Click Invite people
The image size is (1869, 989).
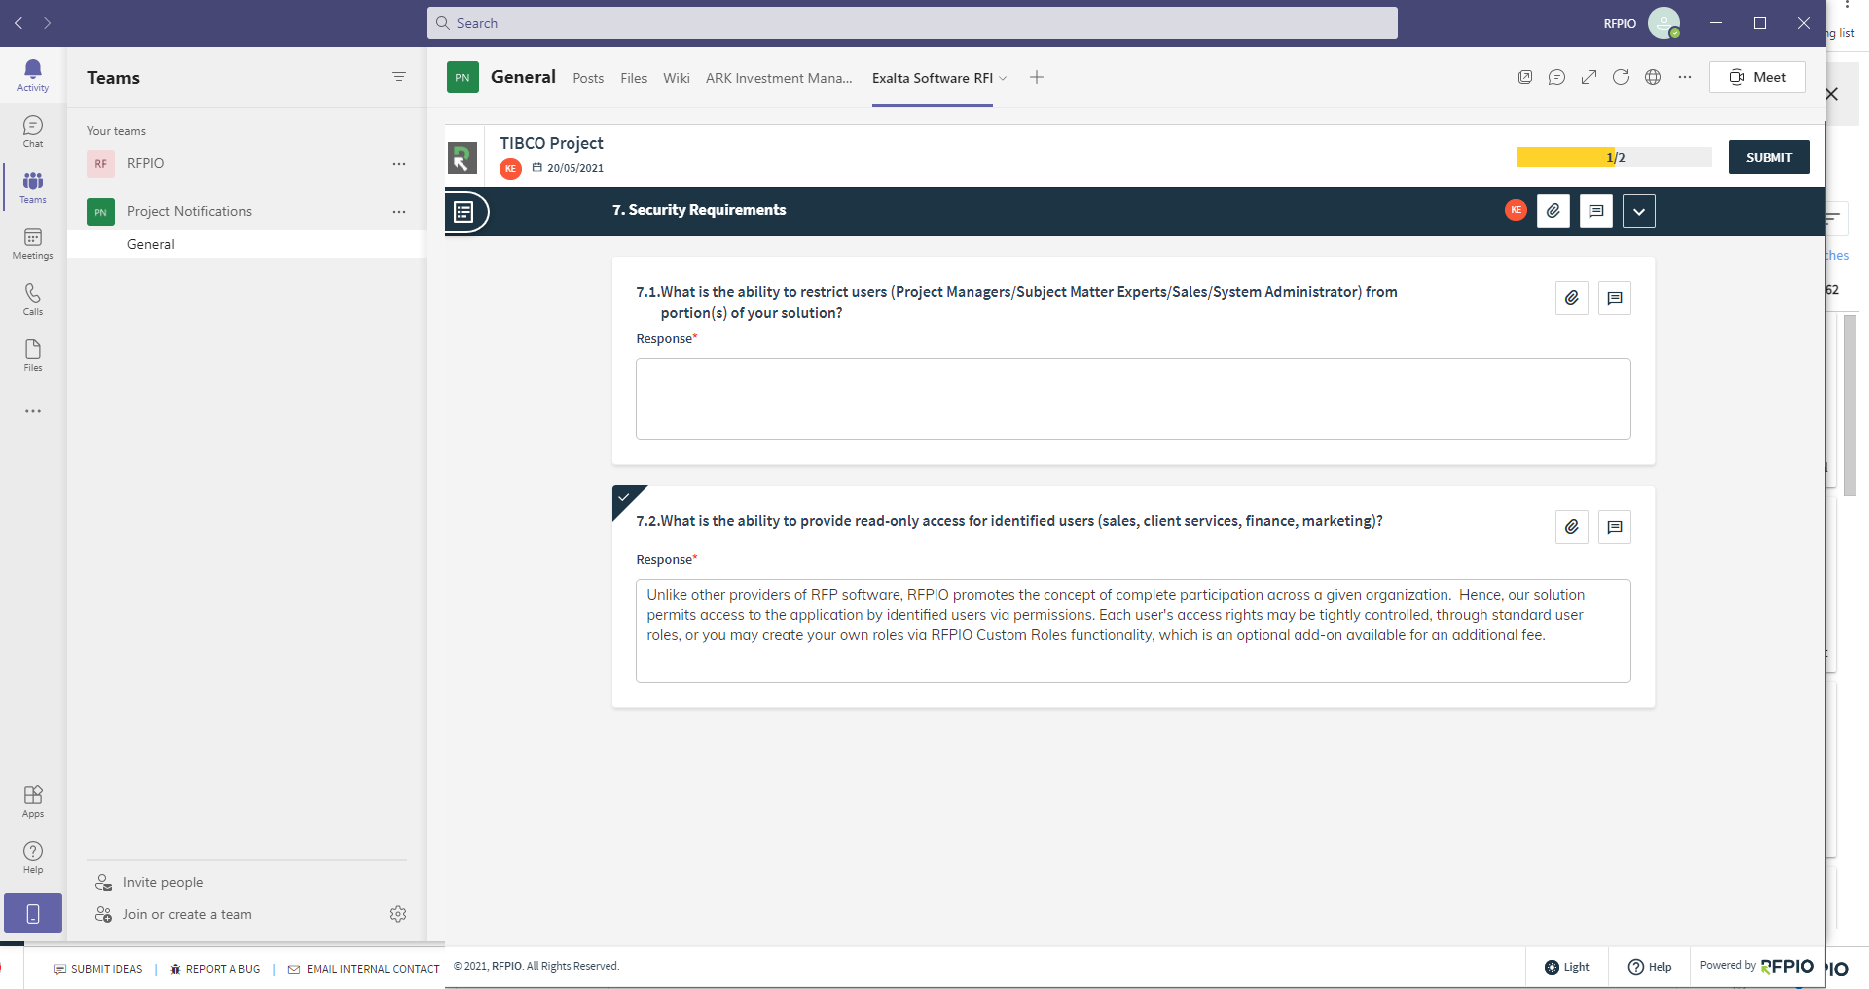149,882
